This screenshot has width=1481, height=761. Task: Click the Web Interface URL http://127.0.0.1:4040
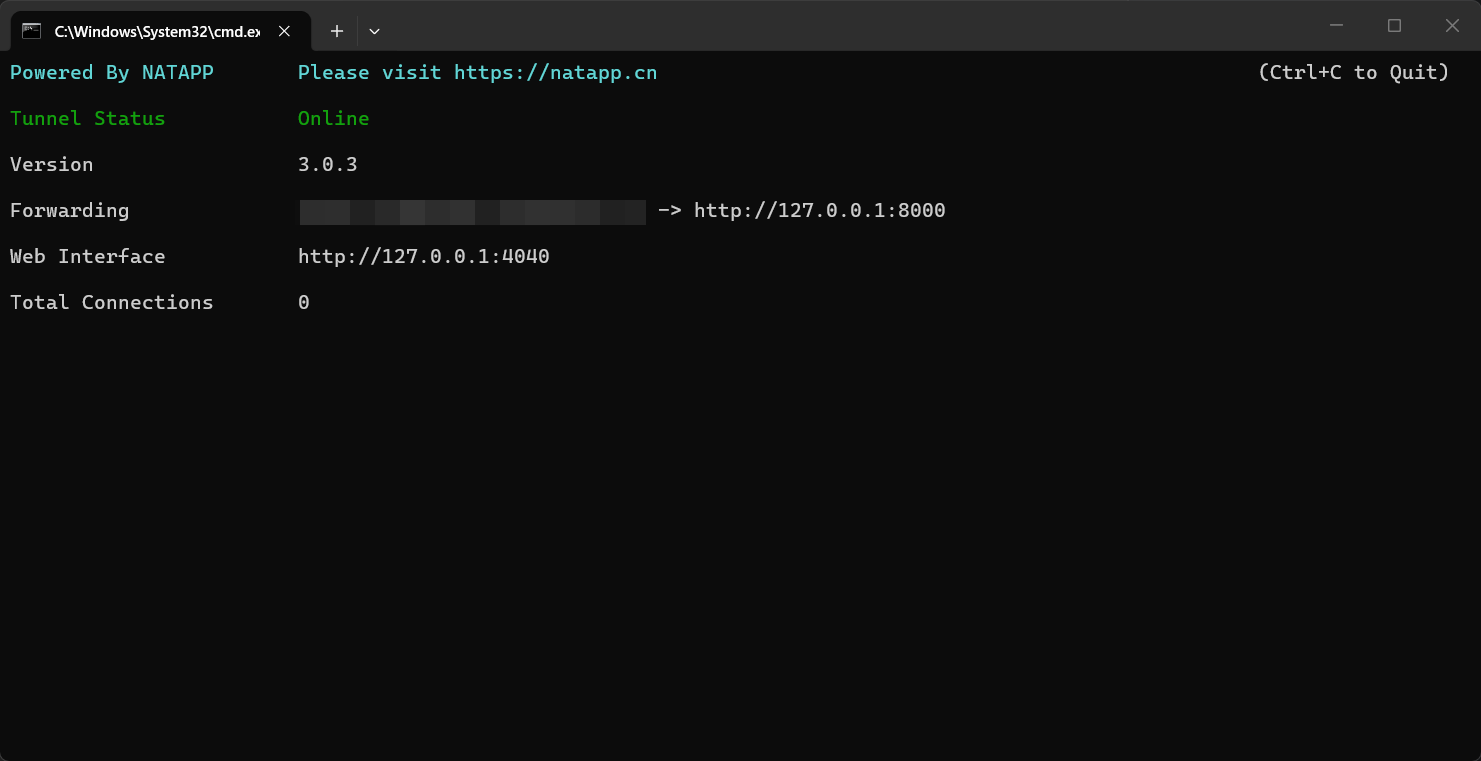(424, 257)
